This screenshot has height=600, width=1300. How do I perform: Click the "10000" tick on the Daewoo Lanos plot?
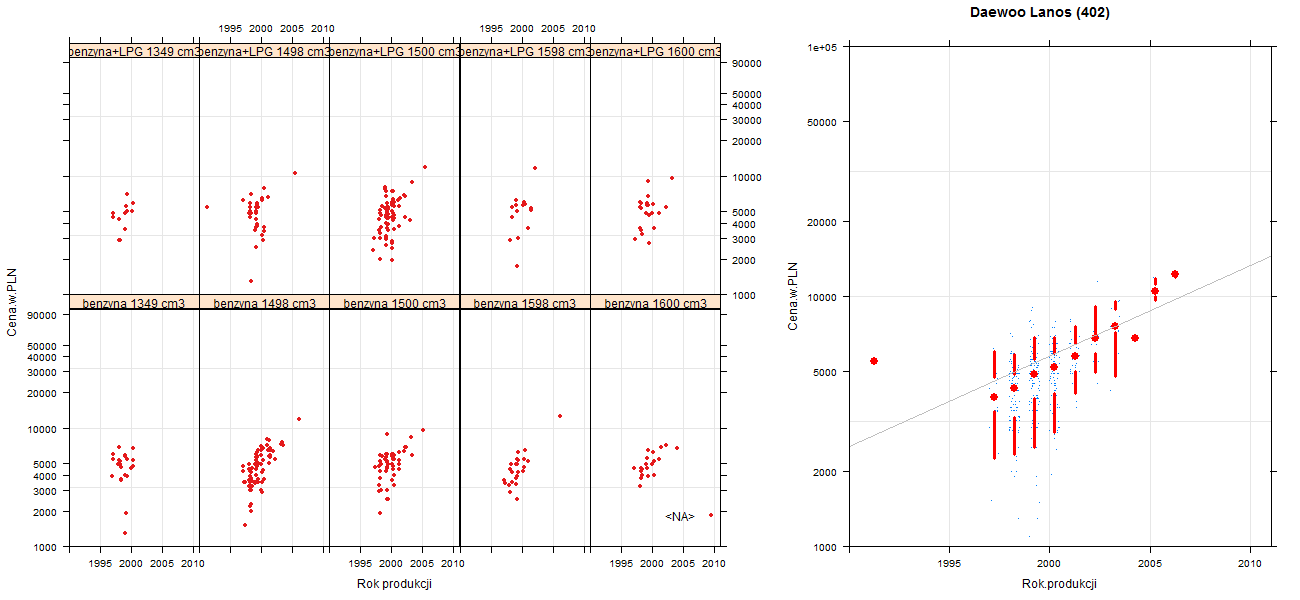coord(823,297)
